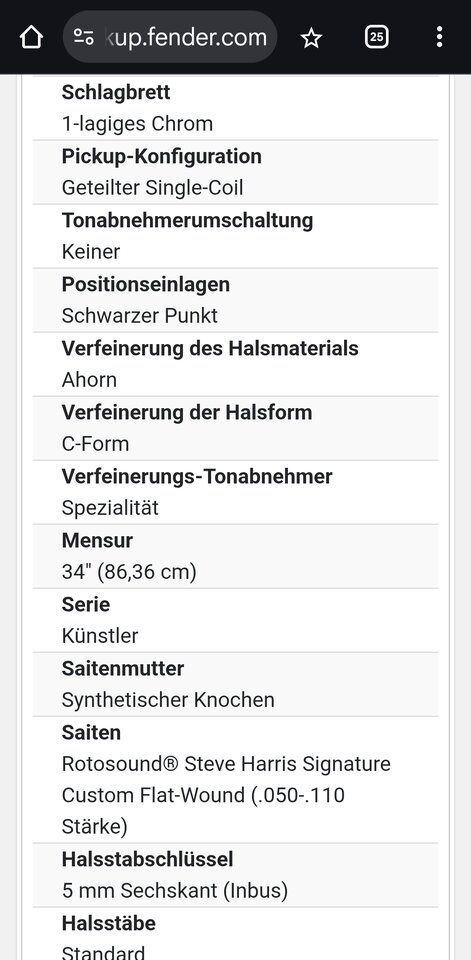This screenshot has height=960, width=471.
Task: Tap the C-Form neck shape value
Action: click(96, 443)
